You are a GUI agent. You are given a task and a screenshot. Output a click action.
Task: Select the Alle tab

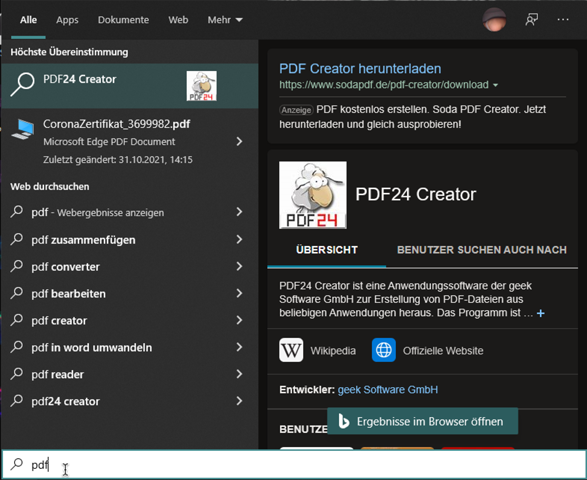[28, 20]
